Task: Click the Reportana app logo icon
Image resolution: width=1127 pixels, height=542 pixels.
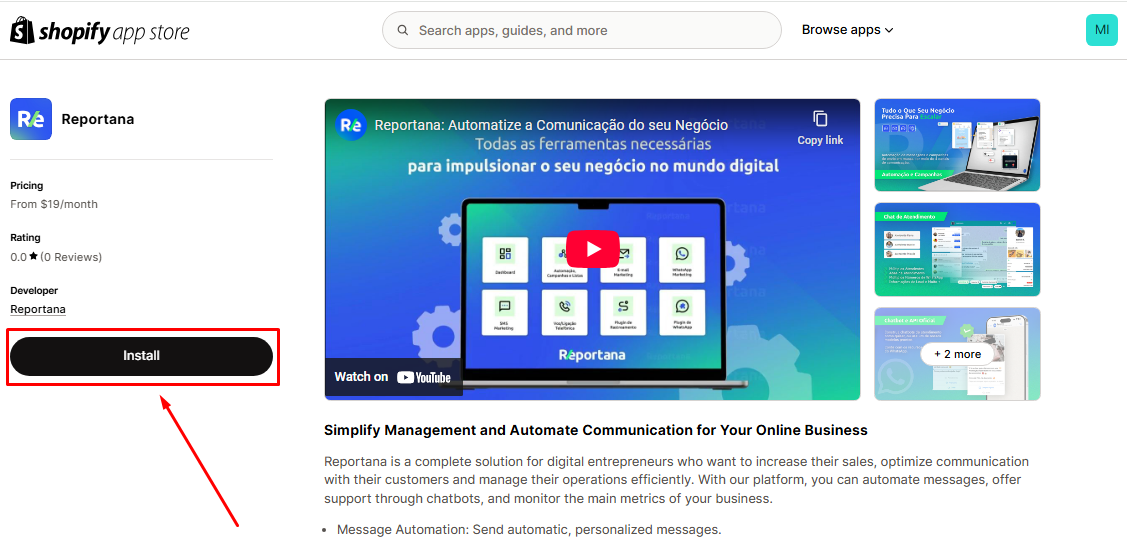Action: [x=31, y=119]
